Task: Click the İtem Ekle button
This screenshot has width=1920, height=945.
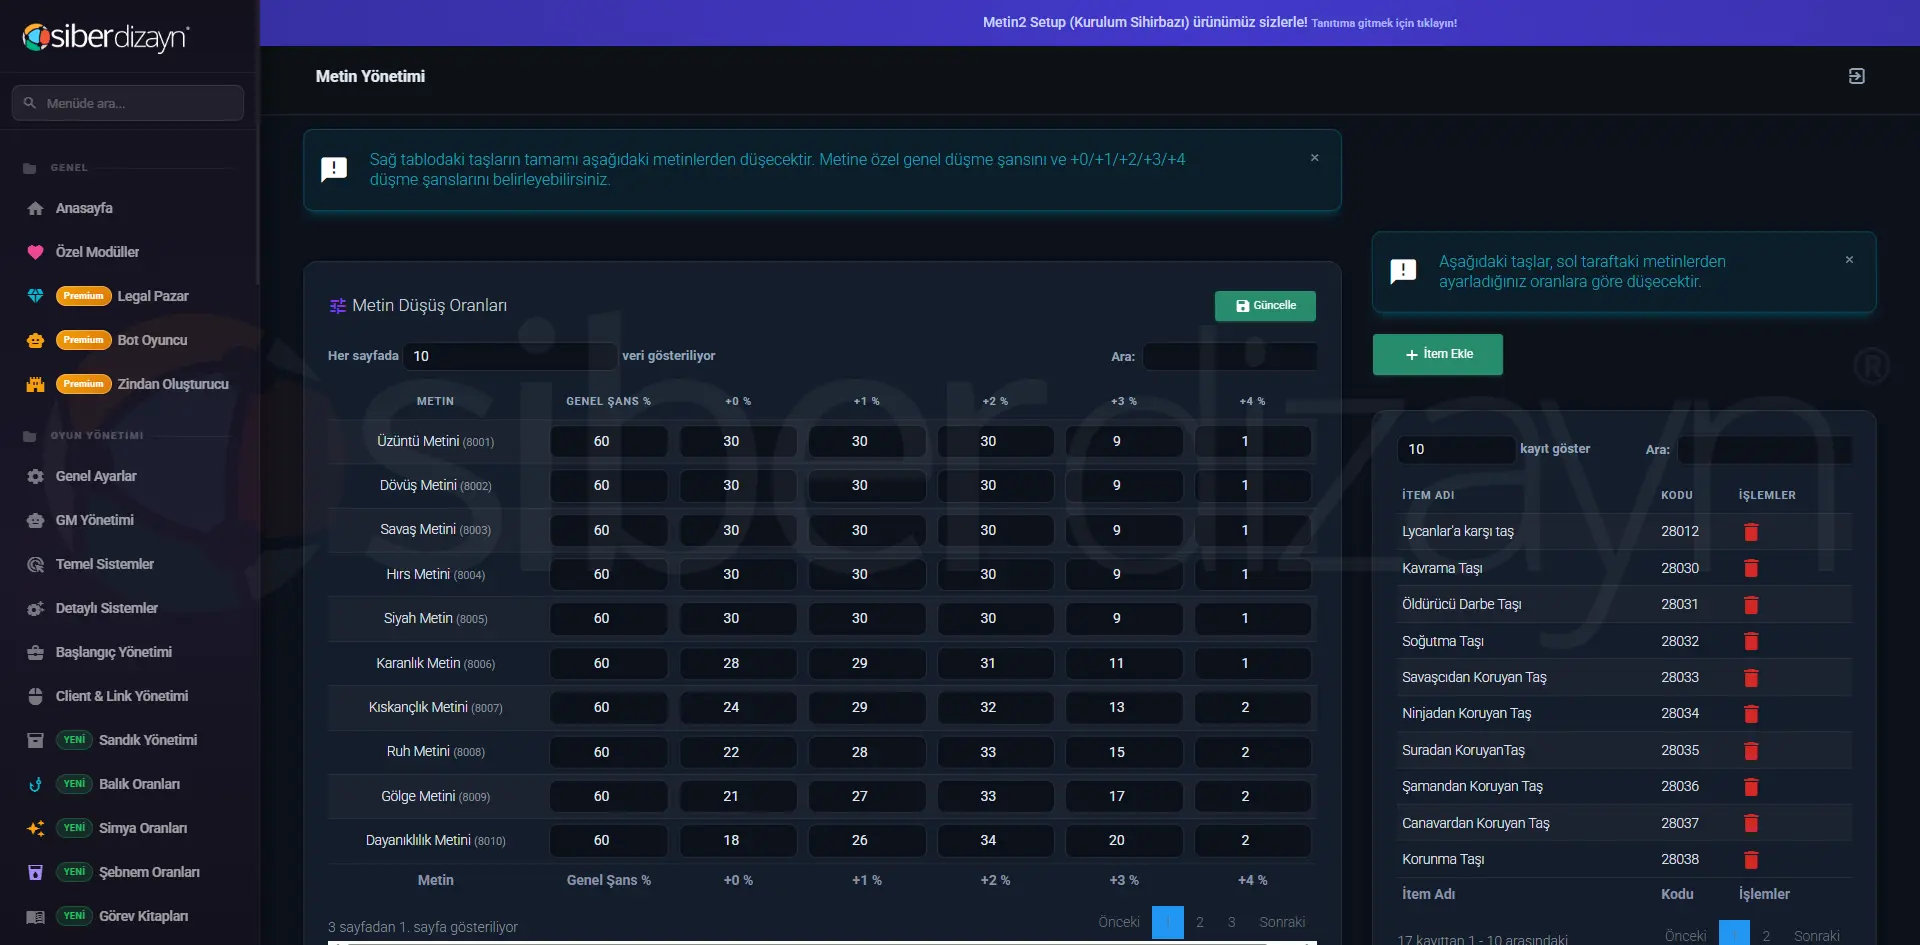Action: [x=1437, y=354]
